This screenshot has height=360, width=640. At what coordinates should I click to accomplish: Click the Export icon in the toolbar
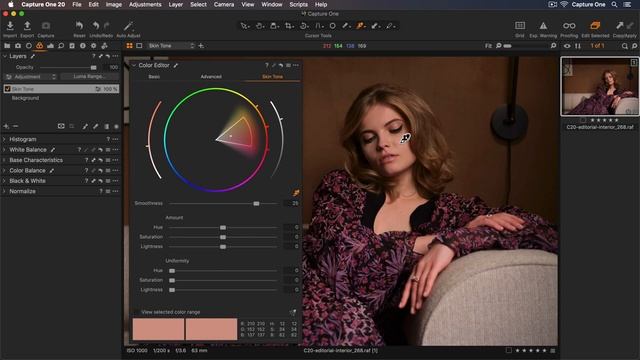click(27, 26)
